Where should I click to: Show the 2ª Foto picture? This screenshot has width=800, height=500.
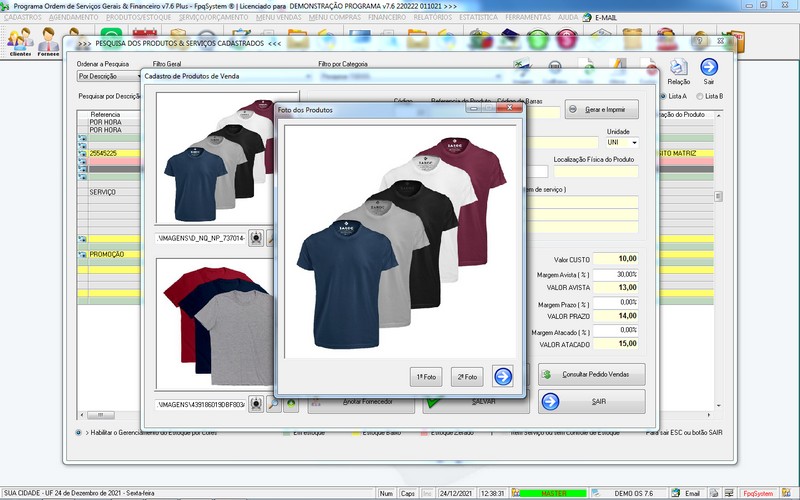467,376
